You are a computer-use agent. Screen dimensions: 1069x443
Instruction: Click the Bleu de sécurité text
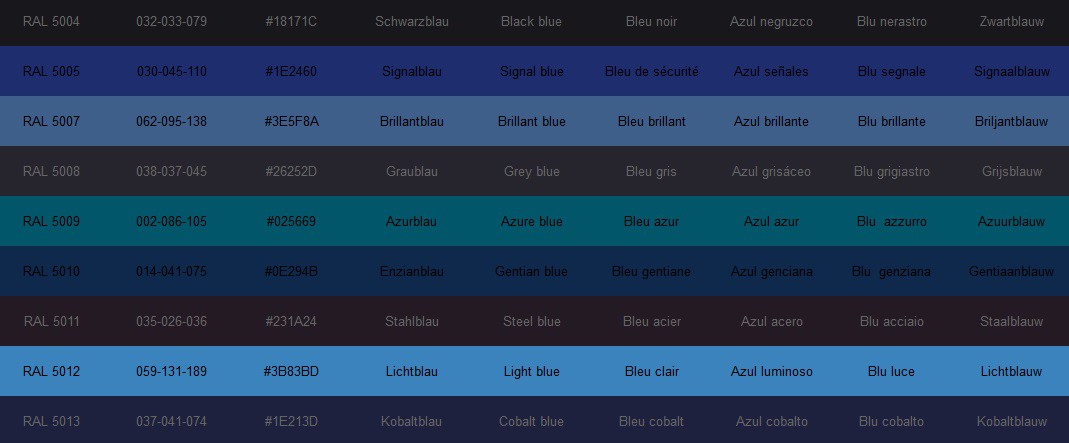coord(651,72)
